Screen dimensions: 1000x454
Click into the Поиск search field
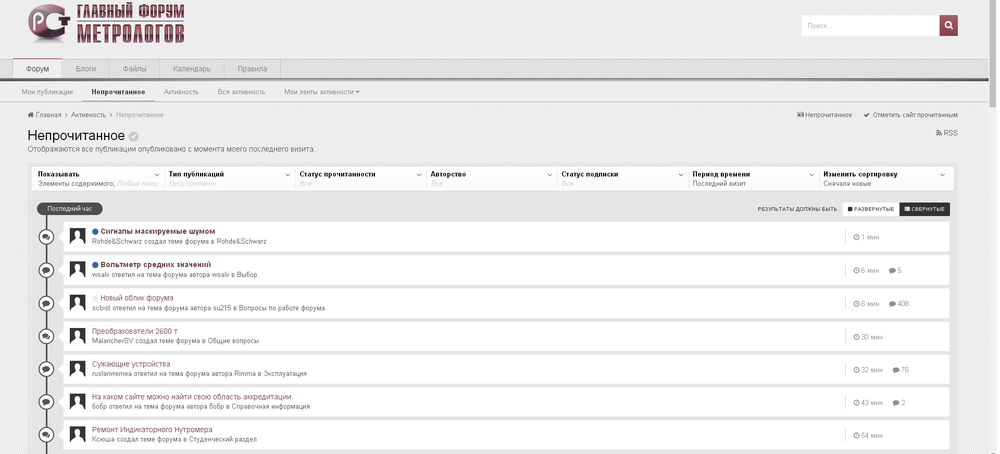pos(869,26)
